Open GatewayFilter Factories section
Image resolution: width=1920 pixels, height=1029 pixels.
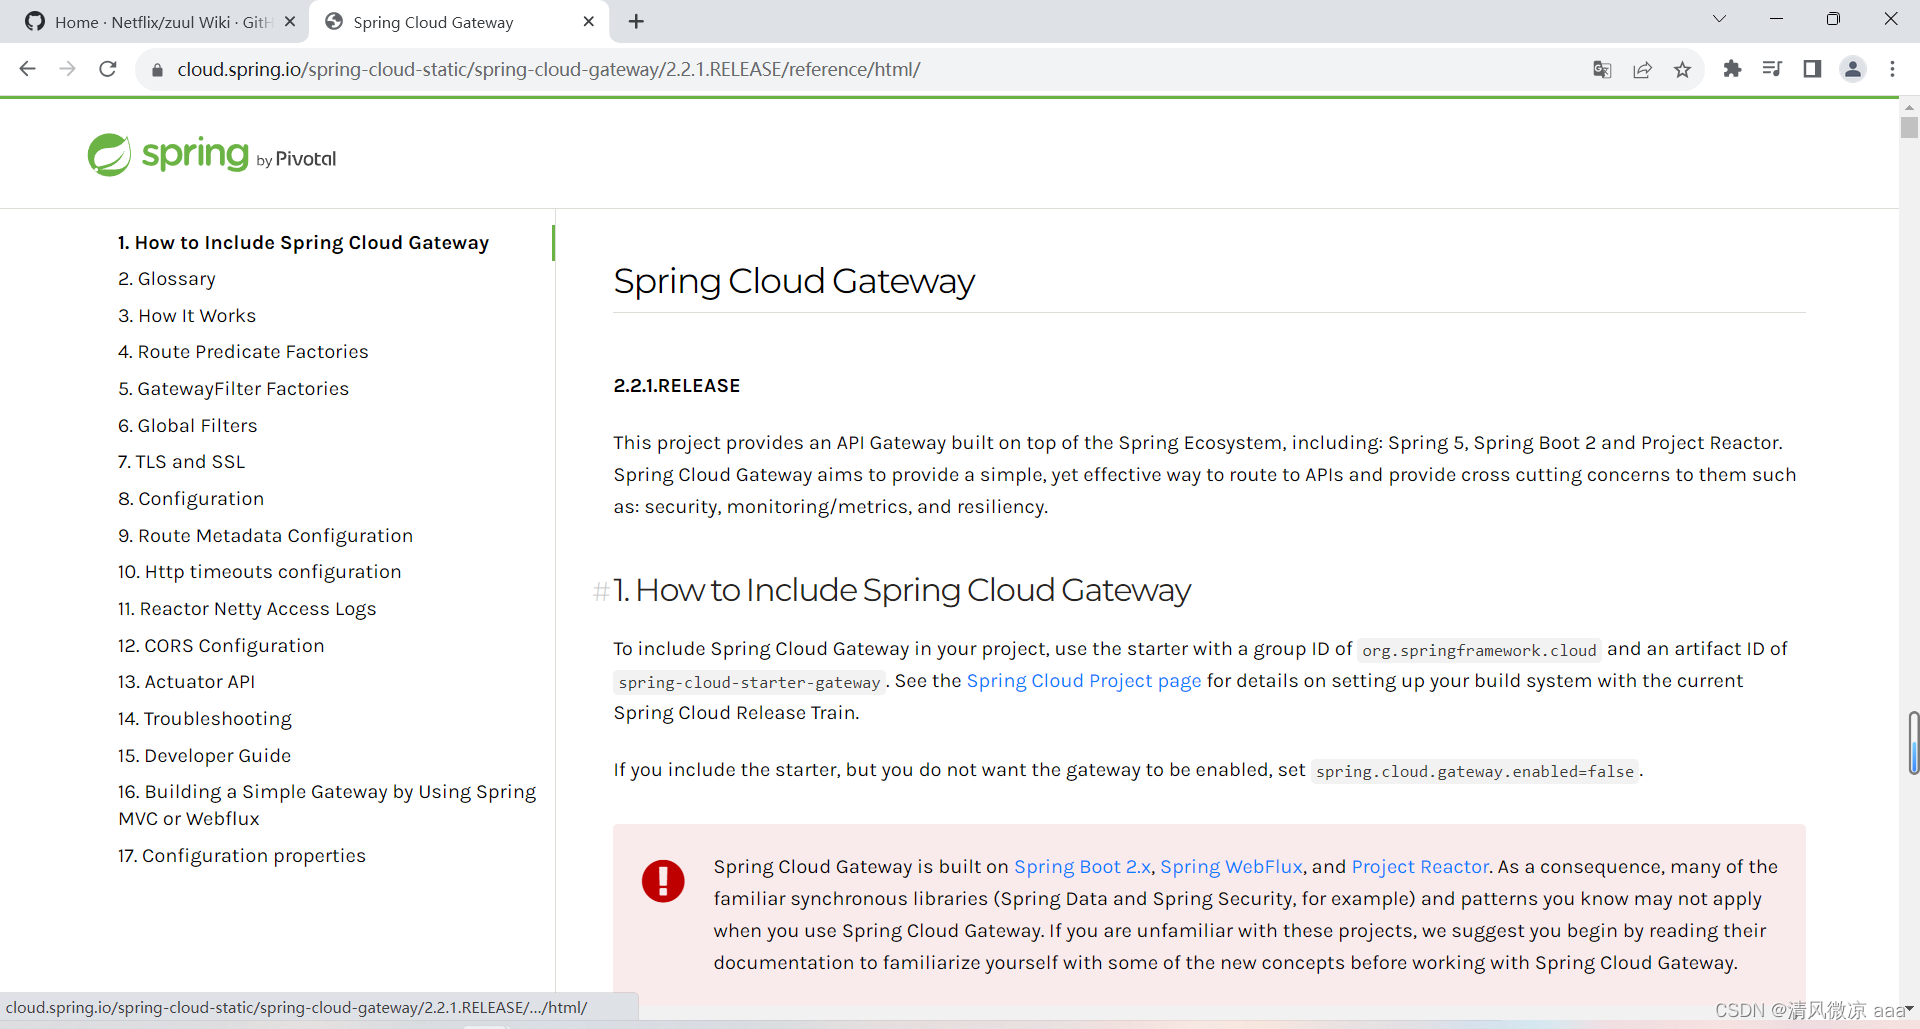(233, 389)
